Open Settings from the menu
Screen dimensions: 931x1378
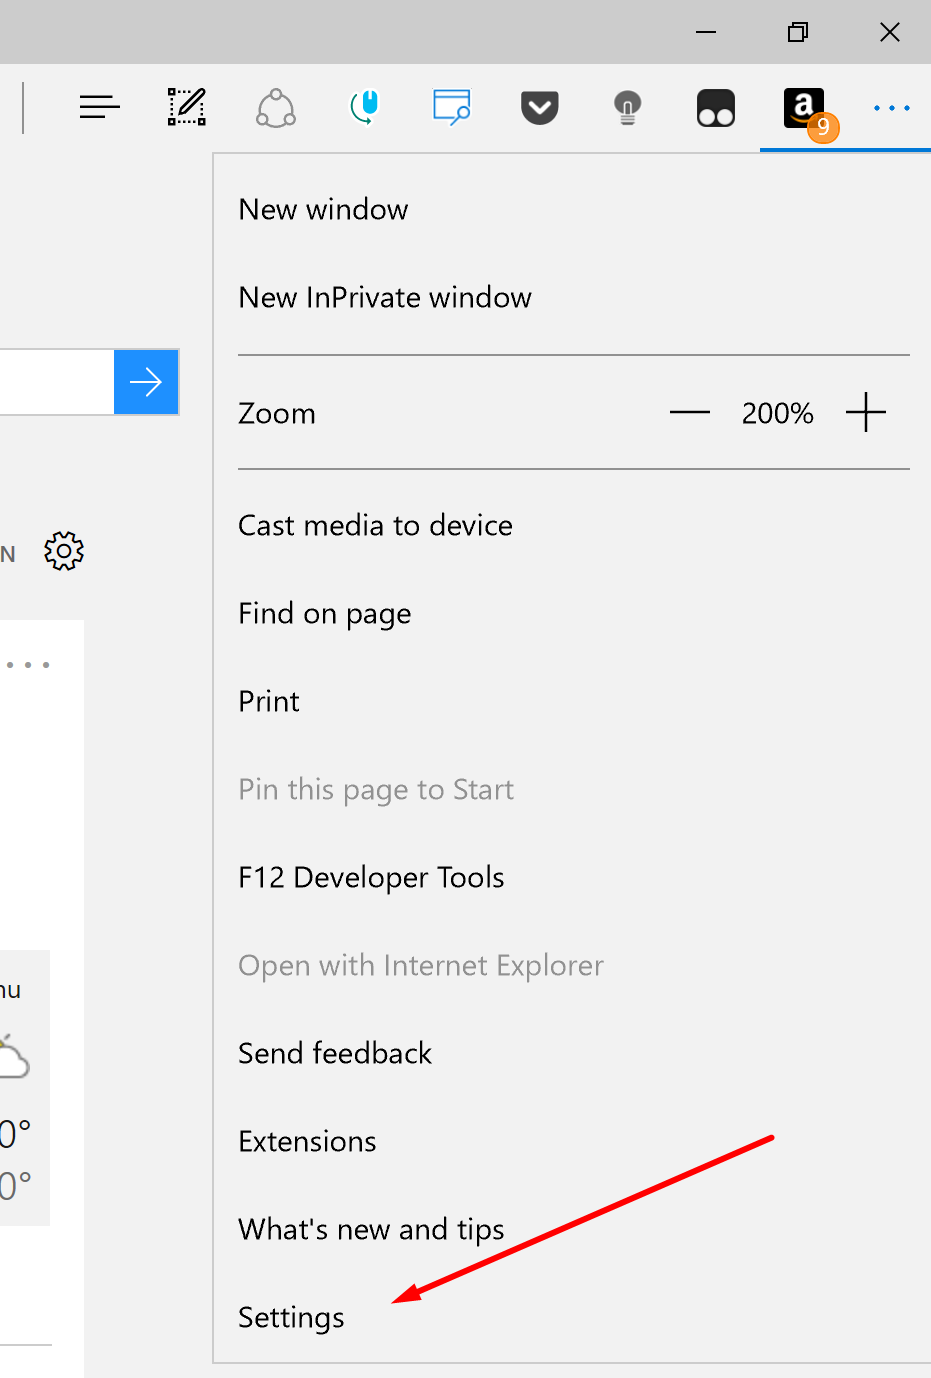[291, 1318]
